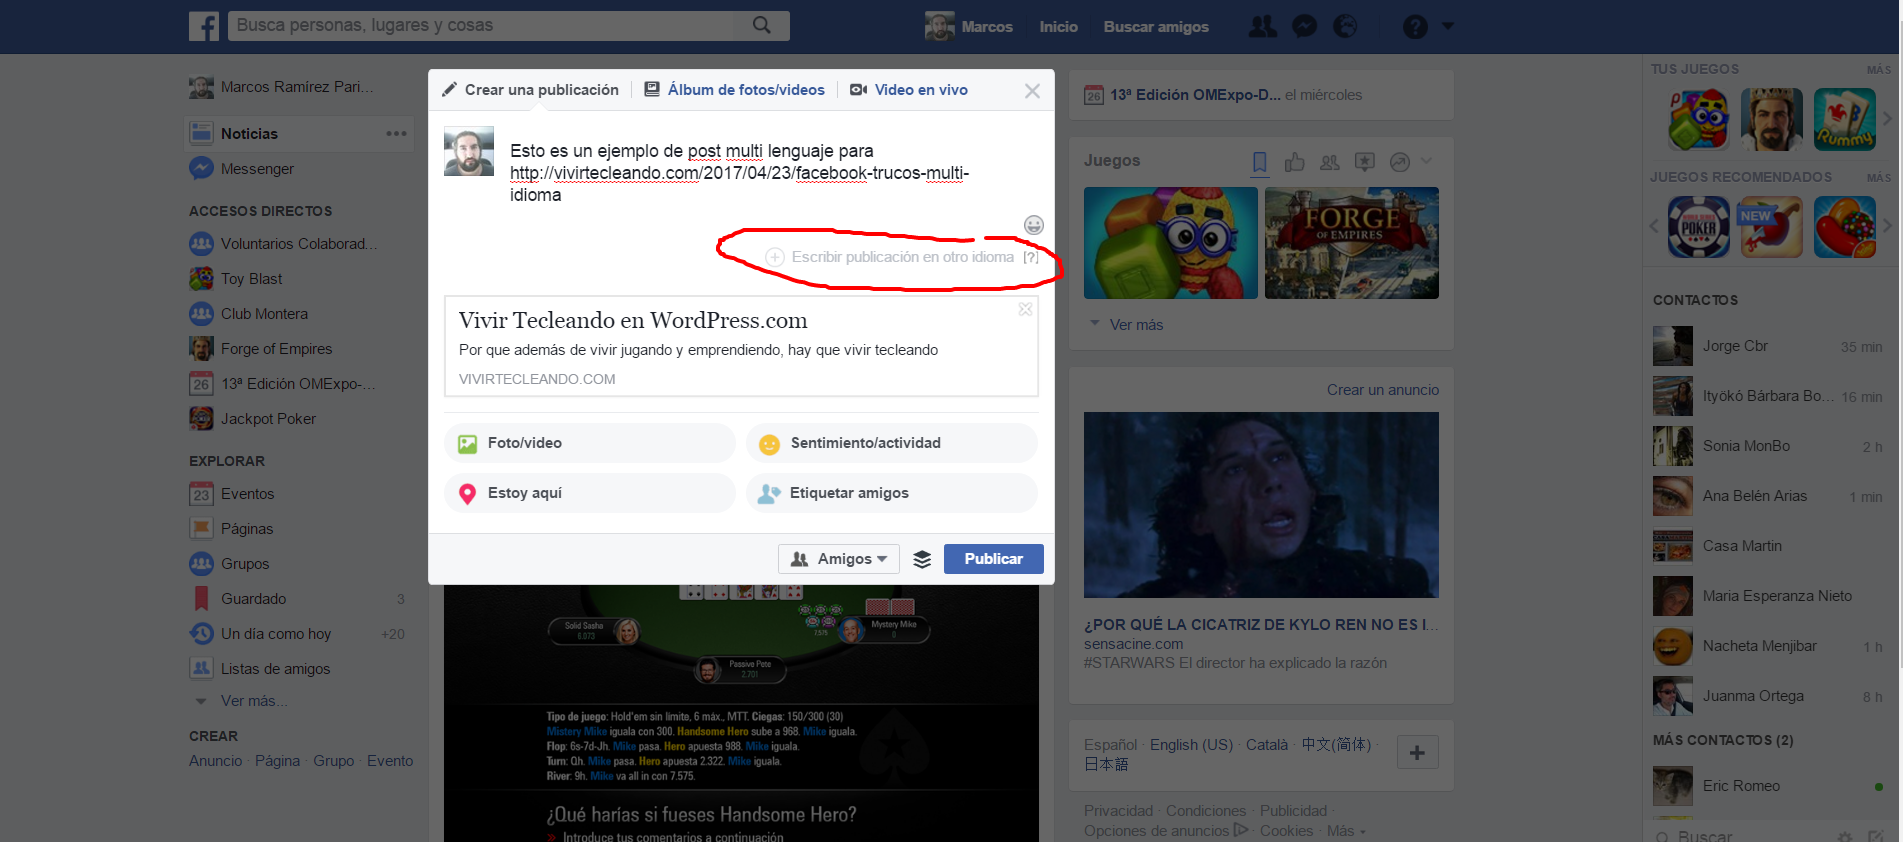Open the layers posting options icon
This screenshot has width=1903, height=842.
click(922, 559)
